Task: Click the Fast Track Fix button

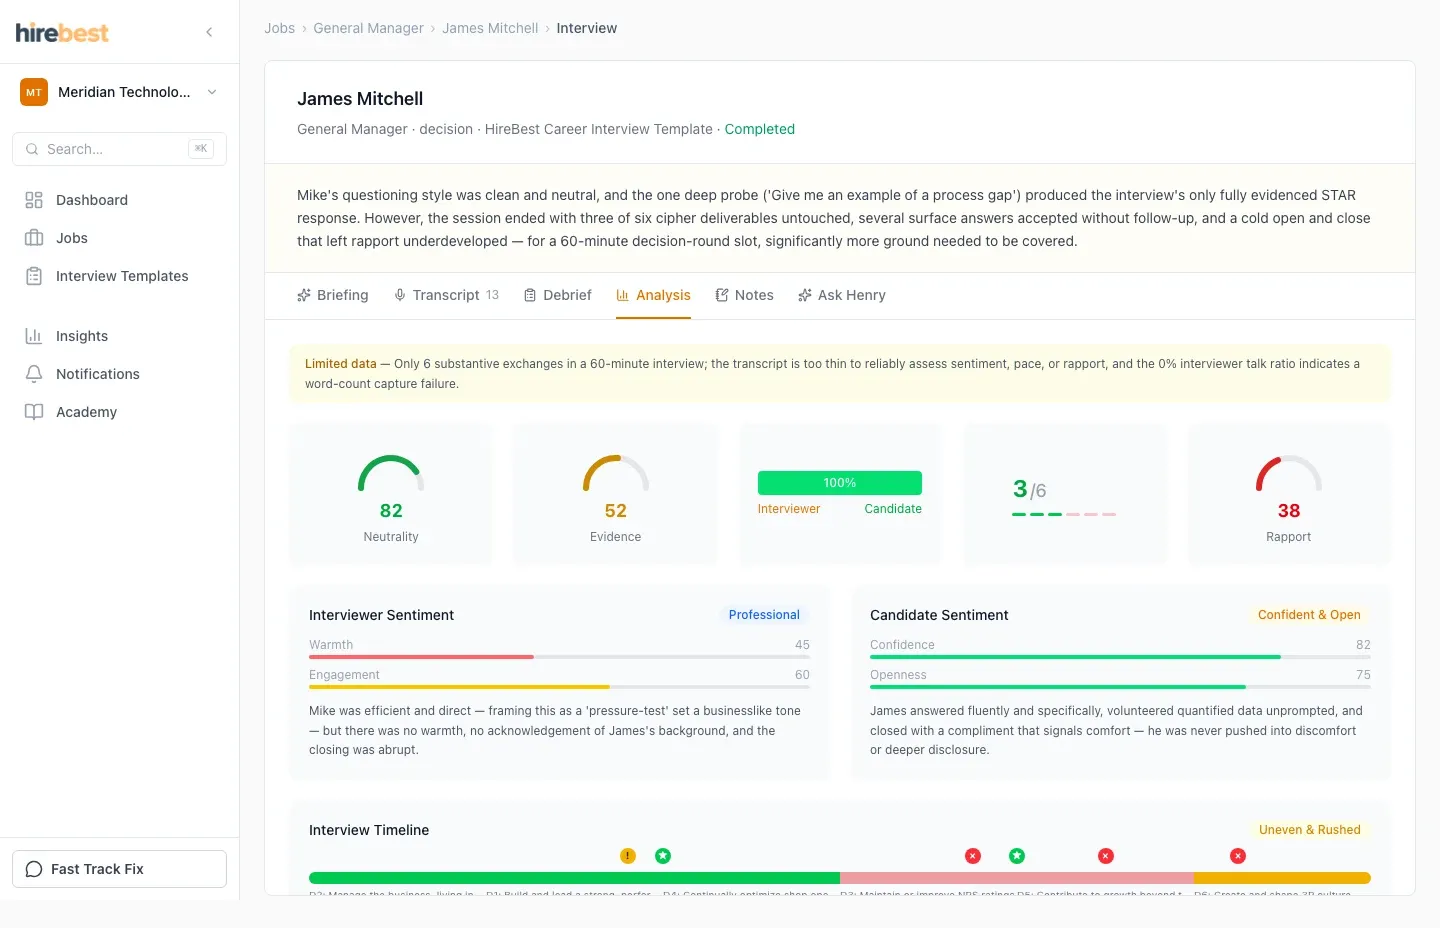Action: [119, 869]
